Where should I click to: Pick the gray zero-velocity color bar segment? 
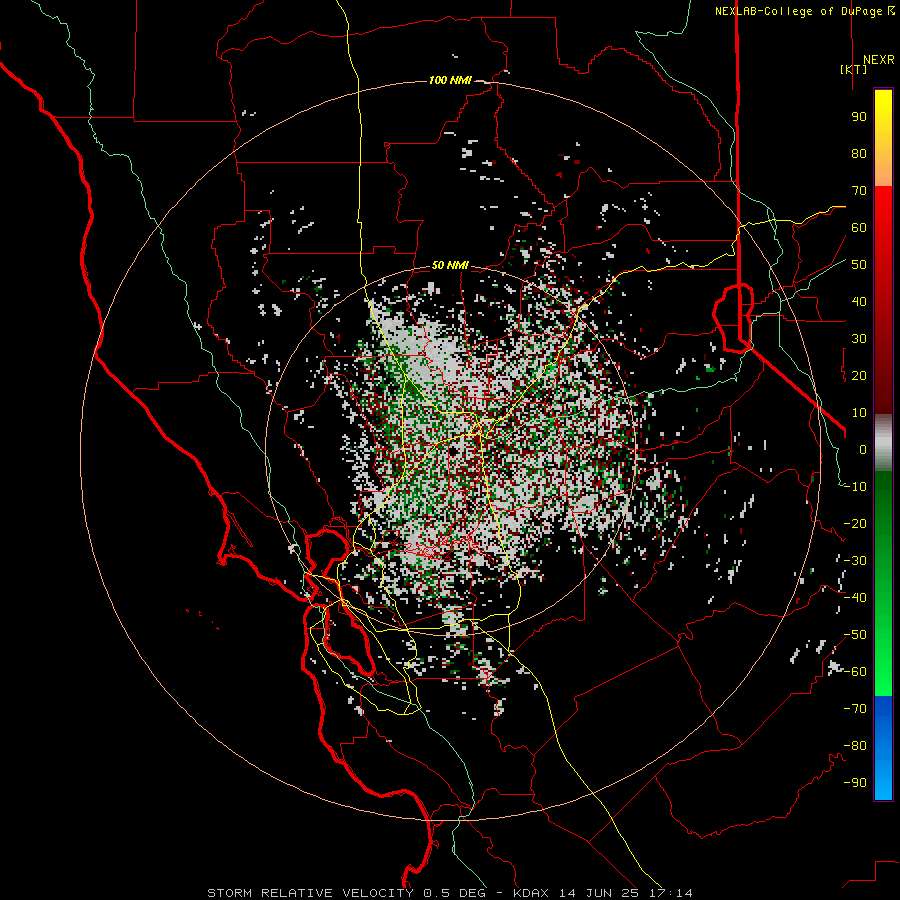883,443
